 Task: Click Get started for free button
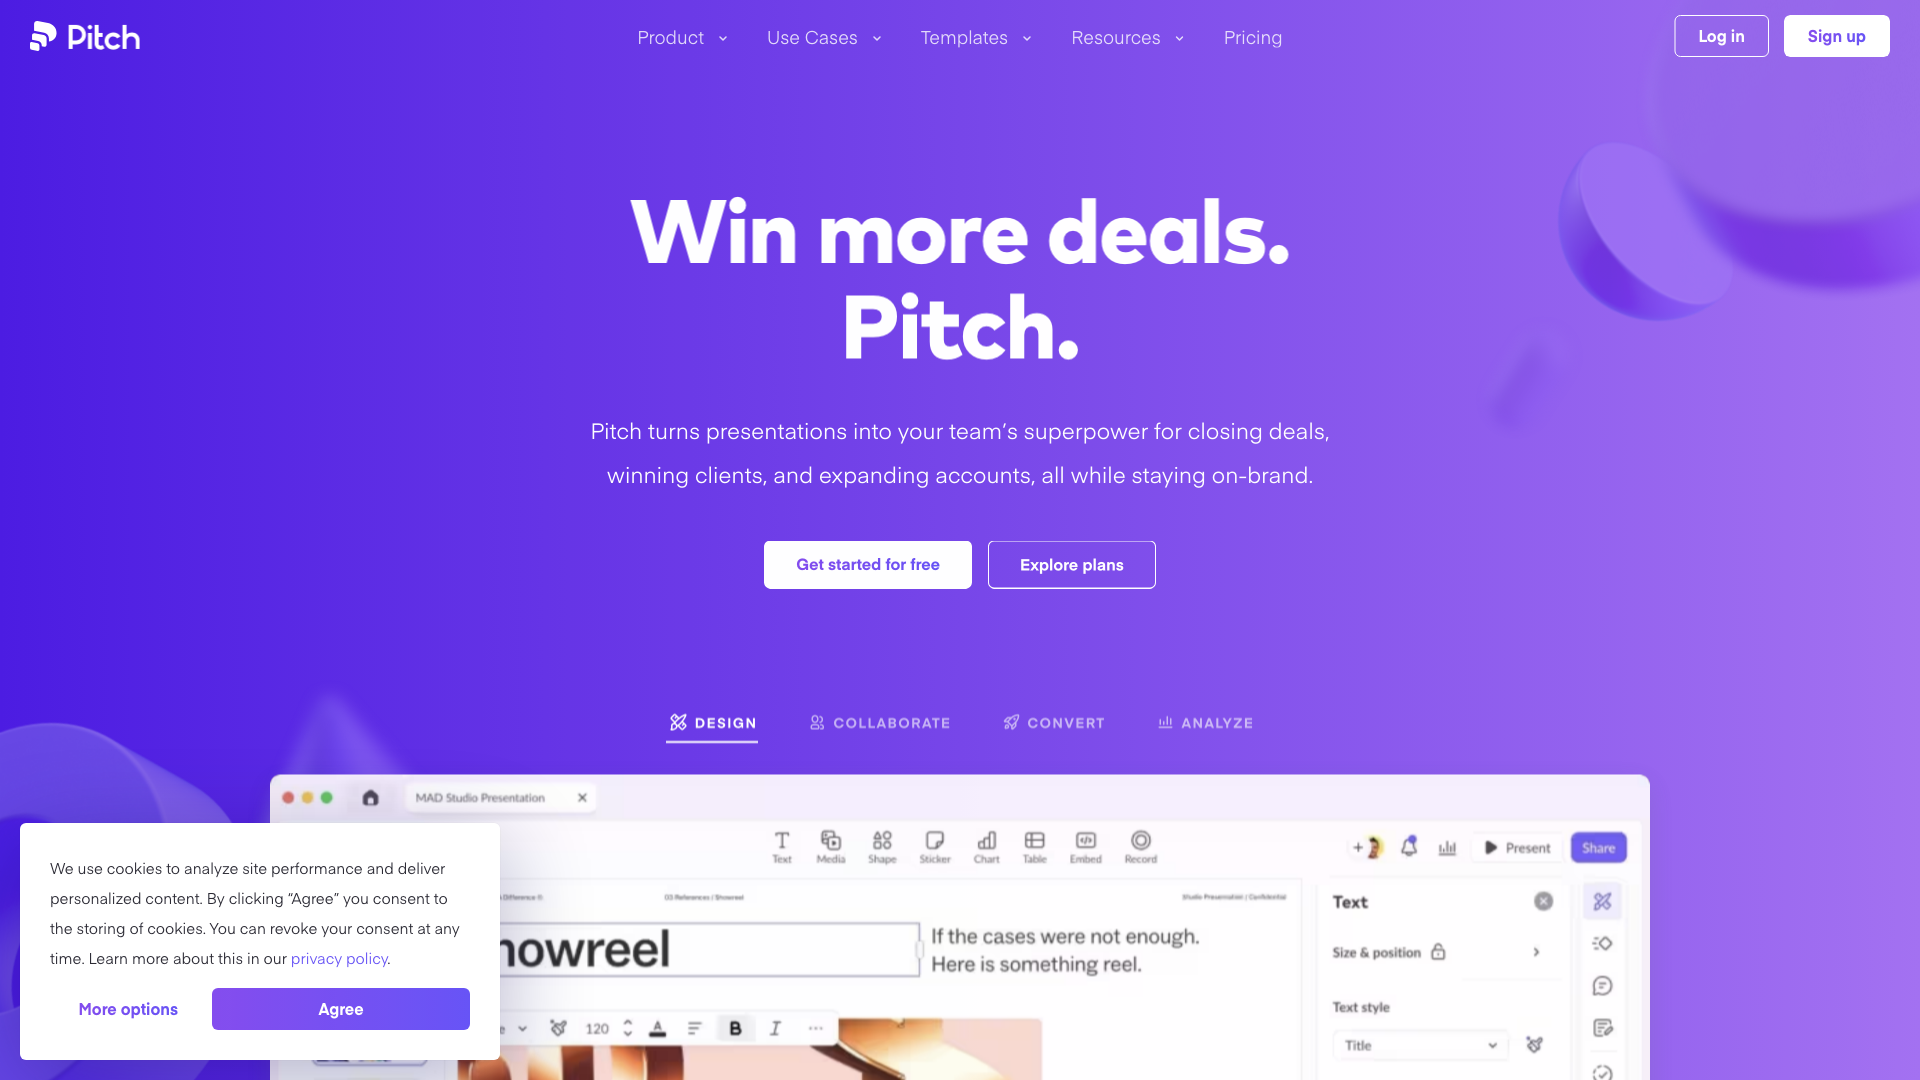point(868,564)
